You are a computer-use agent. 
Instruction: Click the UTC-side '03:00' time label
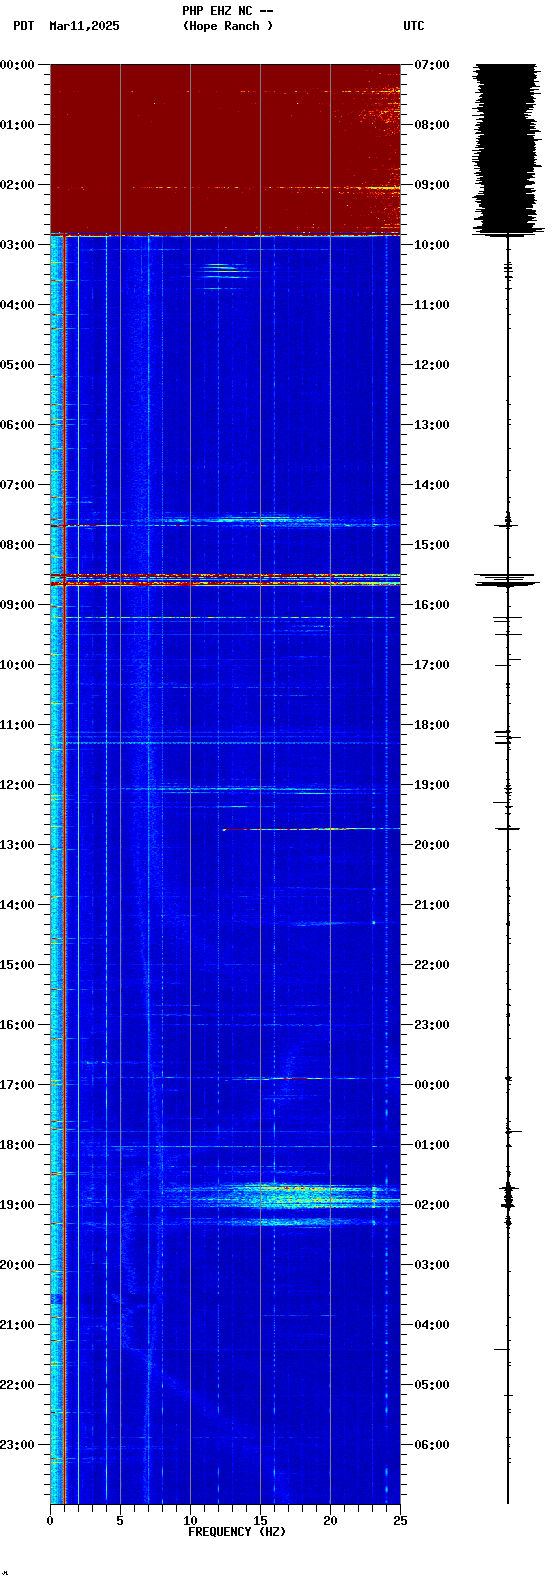(431, 1265)
